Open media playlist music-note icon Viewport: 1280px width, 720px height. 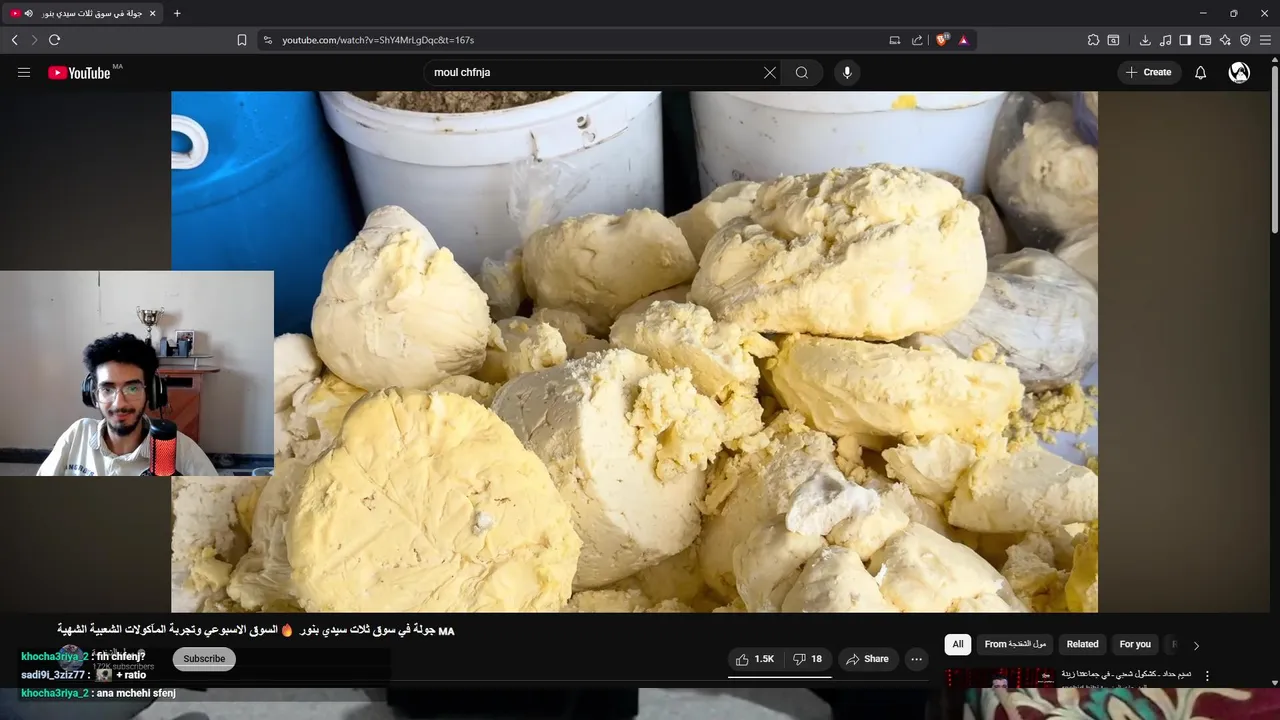(x=1165, y=40)
